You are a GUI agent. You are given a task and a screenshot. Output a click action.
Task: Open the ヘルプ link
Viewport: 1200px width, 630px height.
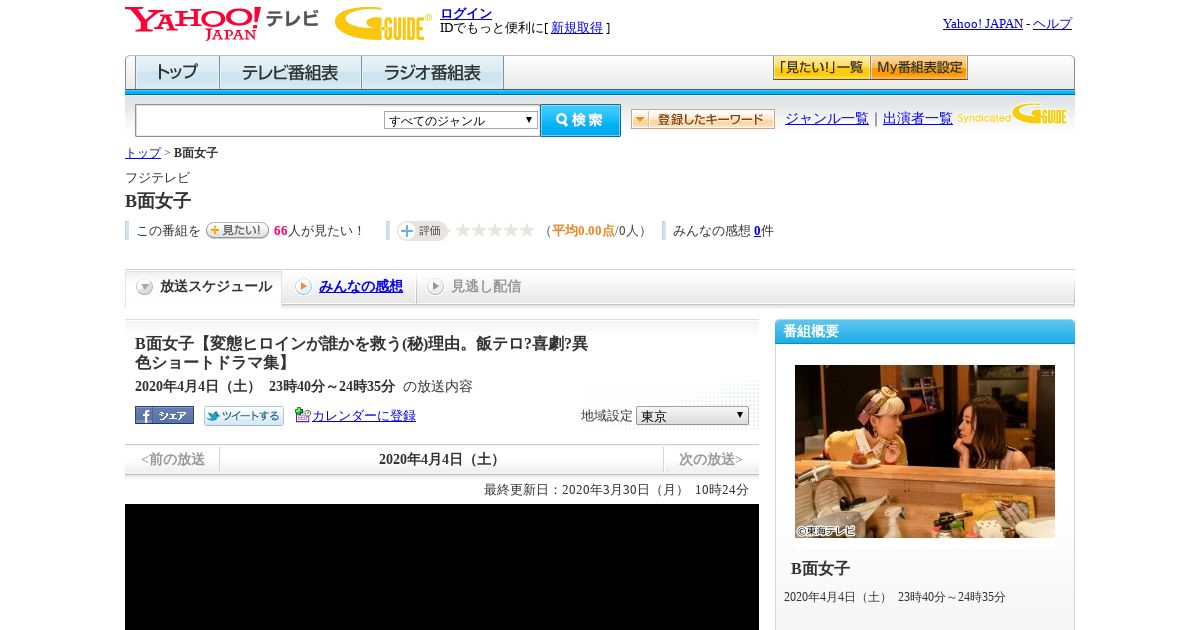[x=1052, y=23]
